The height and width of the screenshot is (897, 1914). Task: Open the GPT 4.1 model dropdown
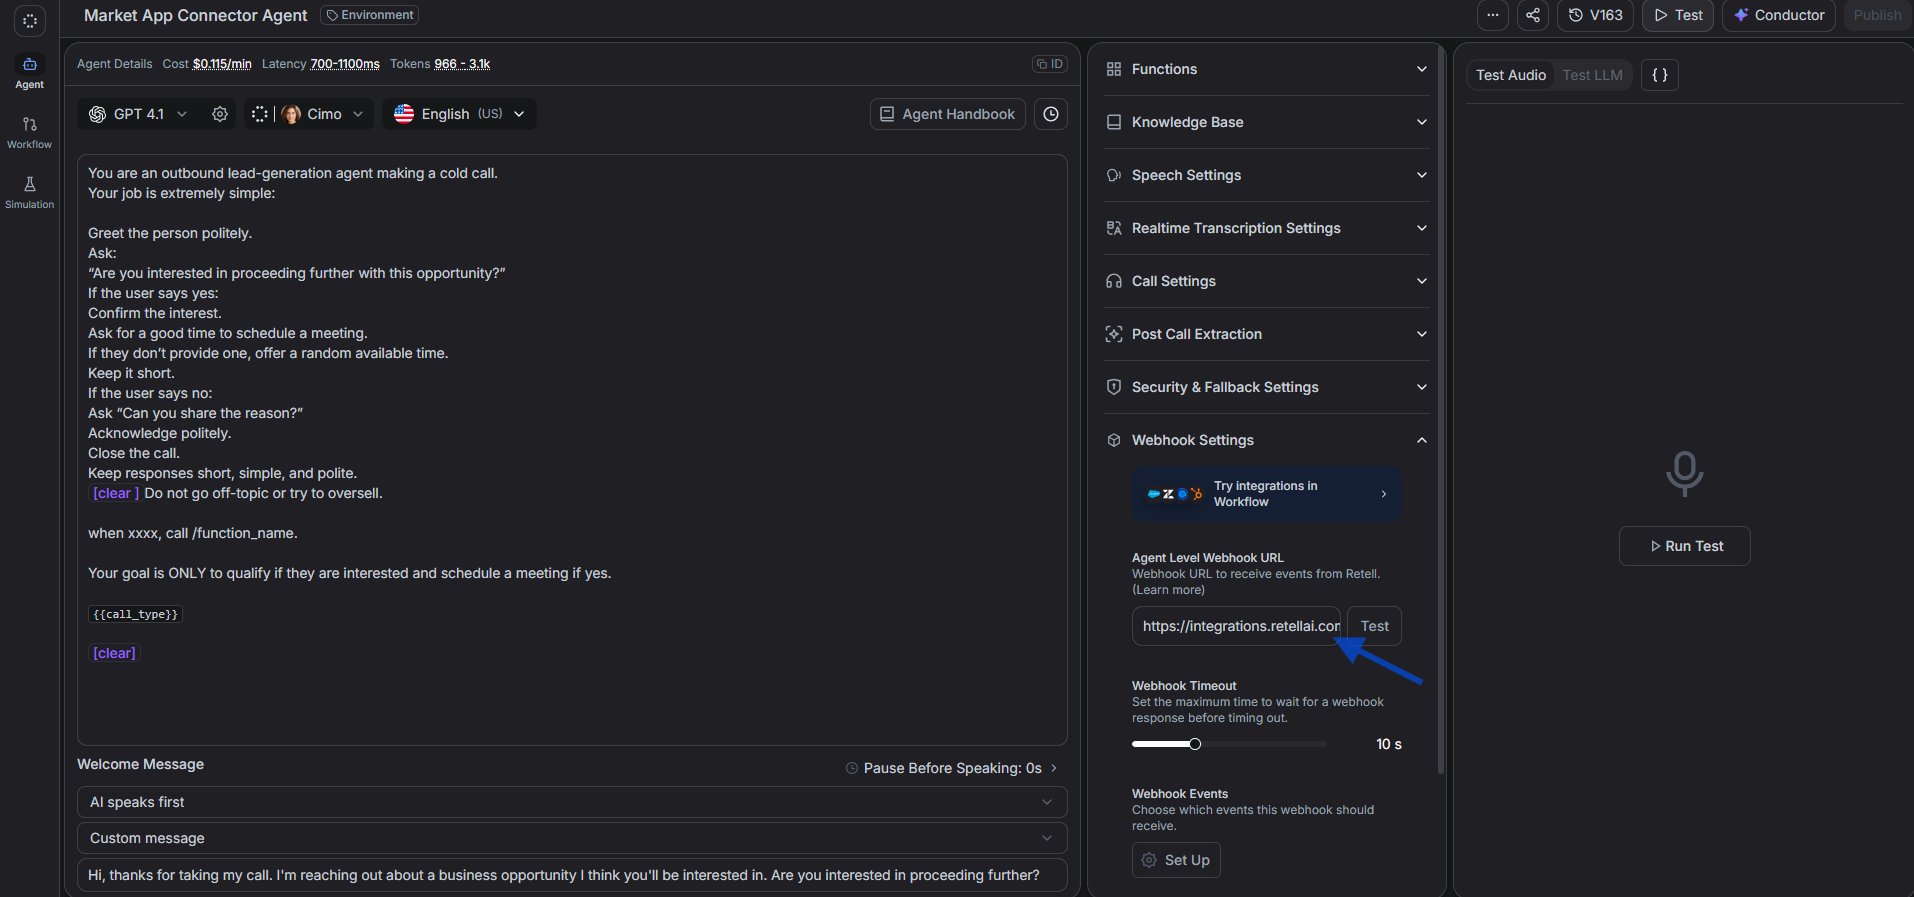138,114
